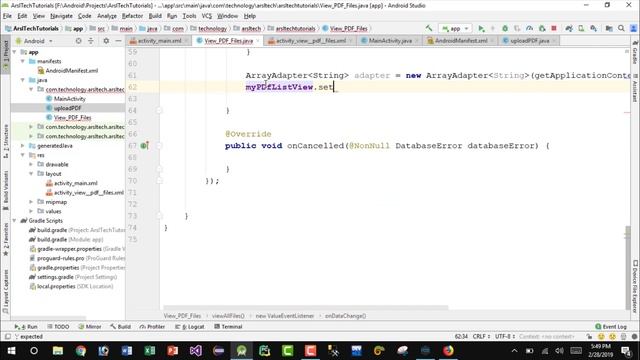The width and height of the screenshot is (640, 360).
Task: Open Project Structure folder icon
Action: point(609,28)
